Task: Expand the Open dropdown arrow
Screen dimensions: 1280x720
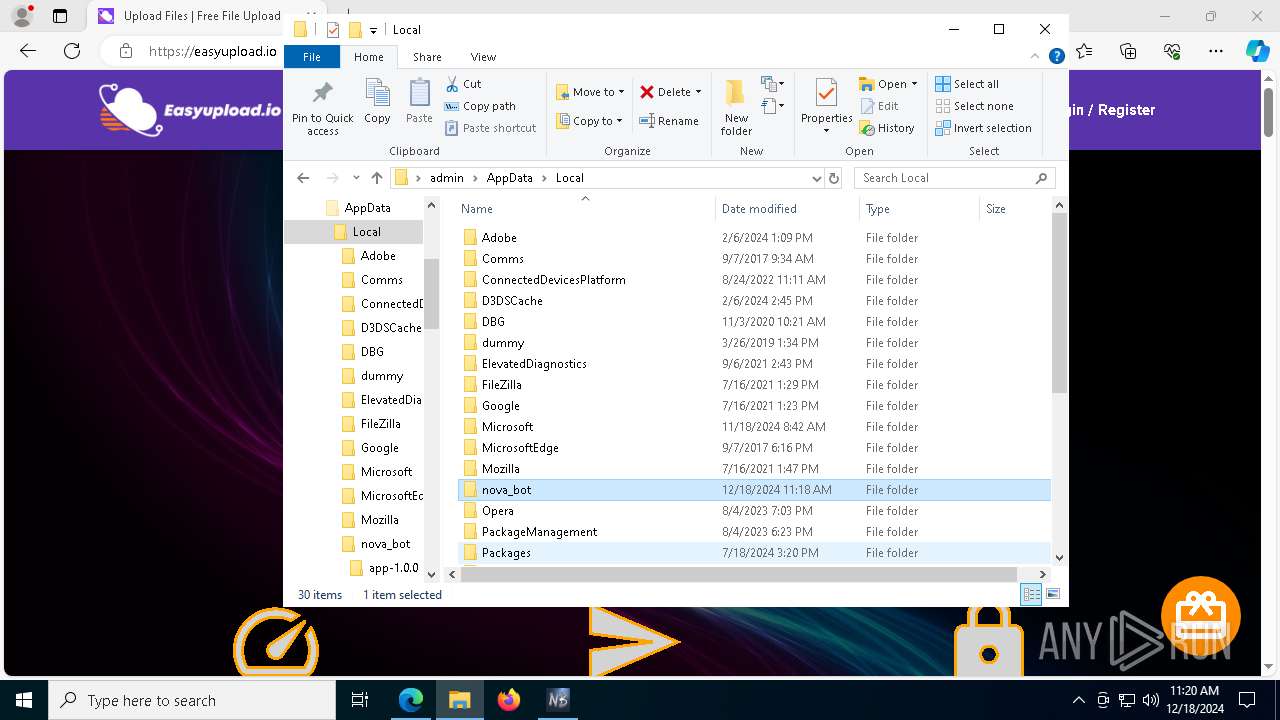Action: tap(913, 84)
